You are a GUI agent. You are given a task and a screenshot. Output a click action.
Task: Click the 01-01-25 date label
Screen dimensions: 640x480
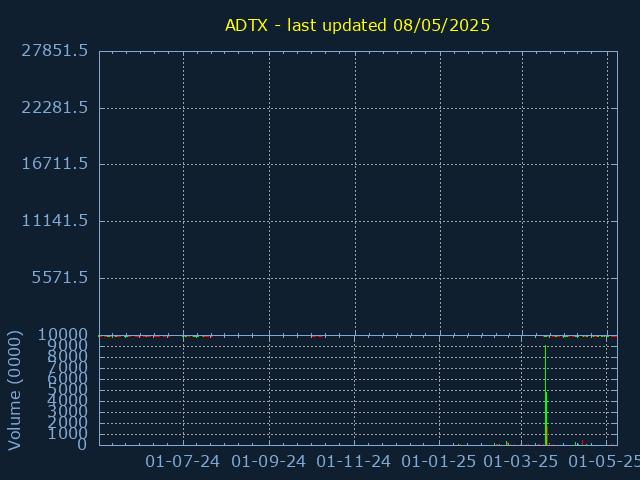(x=439, y=462)
